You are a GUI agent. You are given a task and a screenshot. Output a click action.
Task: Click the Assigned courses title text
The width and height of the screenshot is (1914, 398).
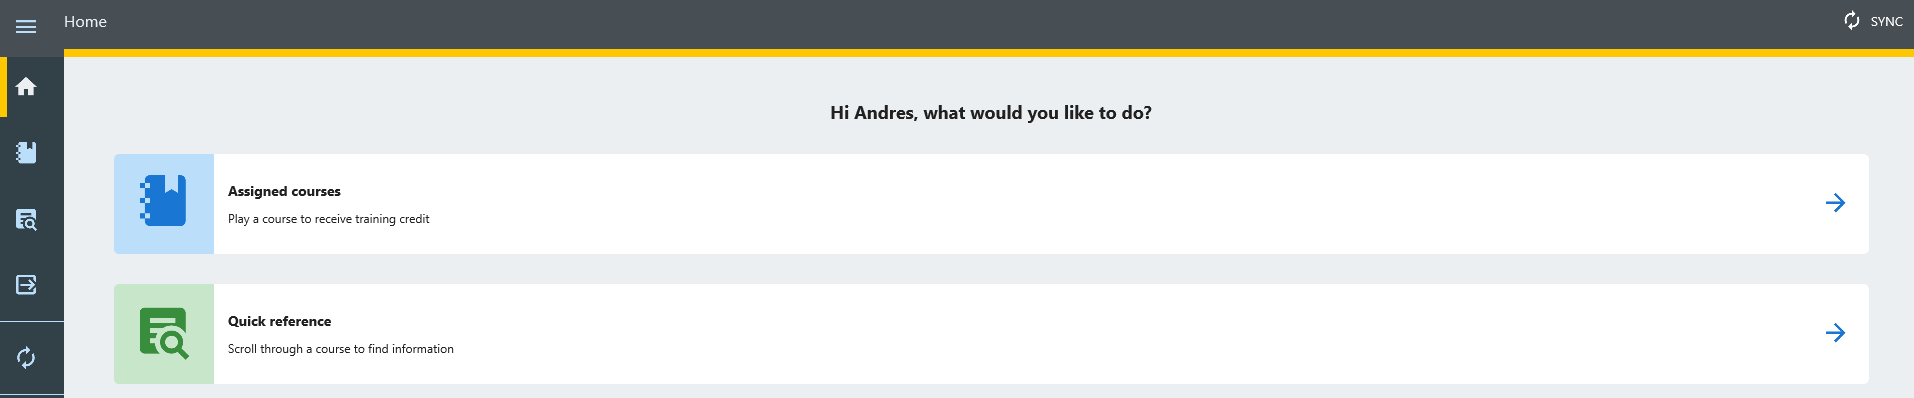click(284, 191)
